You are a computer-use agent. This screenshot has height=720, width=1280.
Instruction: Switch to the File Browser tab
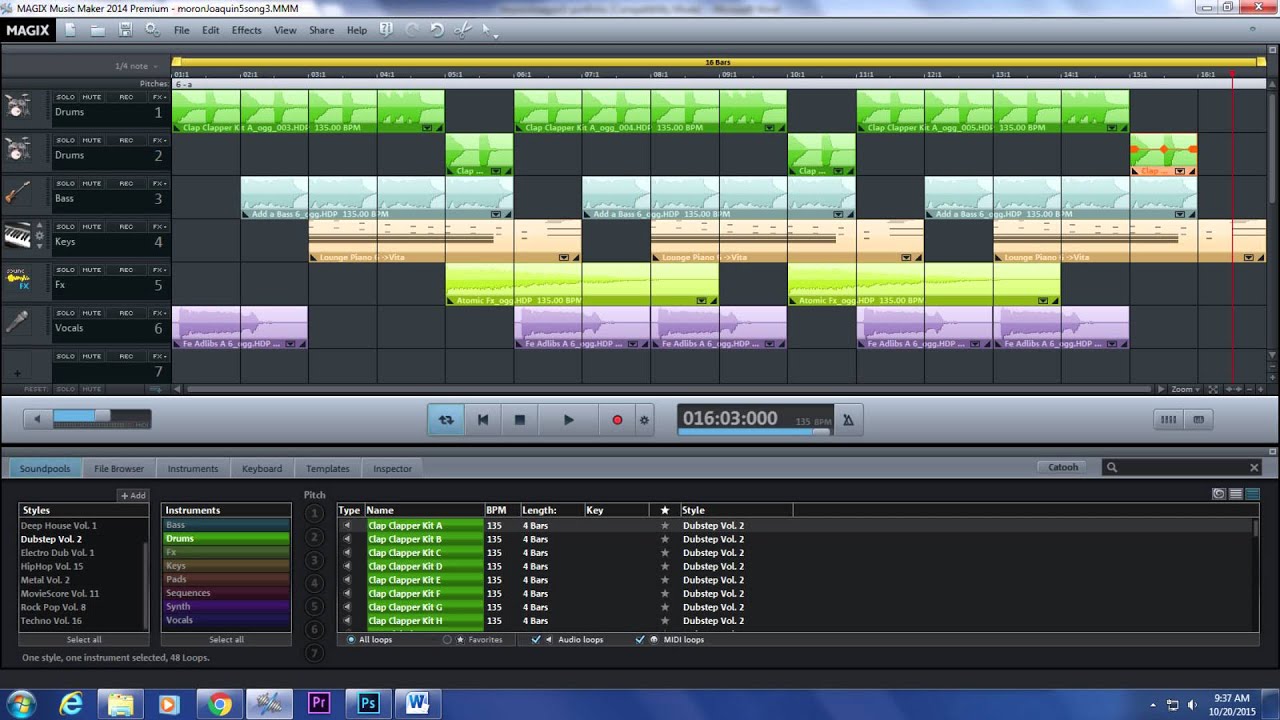(119, 468)
